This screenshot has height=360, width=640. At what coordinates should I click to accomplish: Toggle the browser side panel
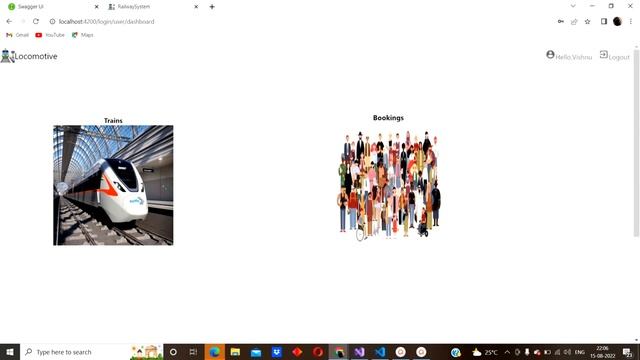[x=604, y=21]
